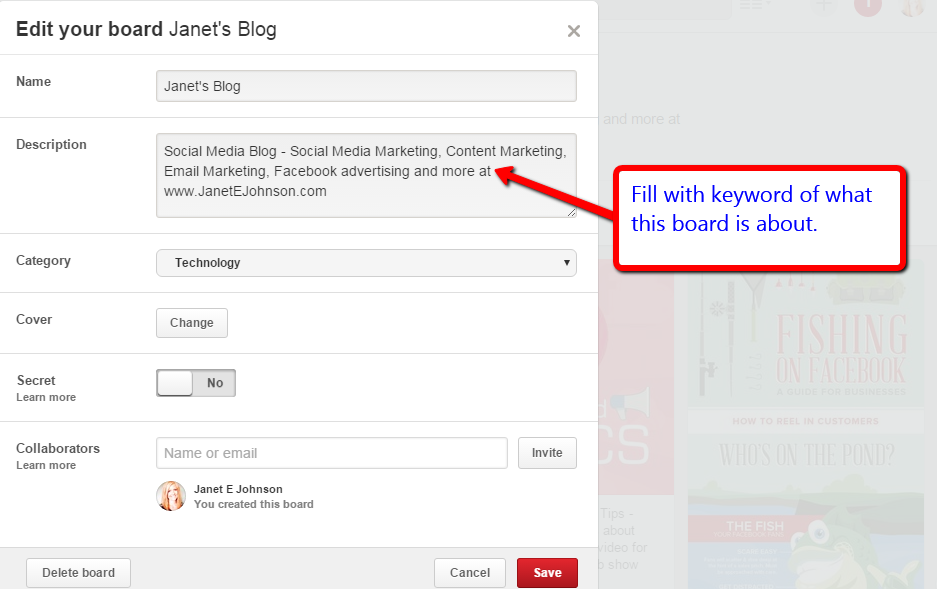Viewport: 937px width, 589px height.
Task: Close the Edit your board dialog
Action: click(573, 31)
